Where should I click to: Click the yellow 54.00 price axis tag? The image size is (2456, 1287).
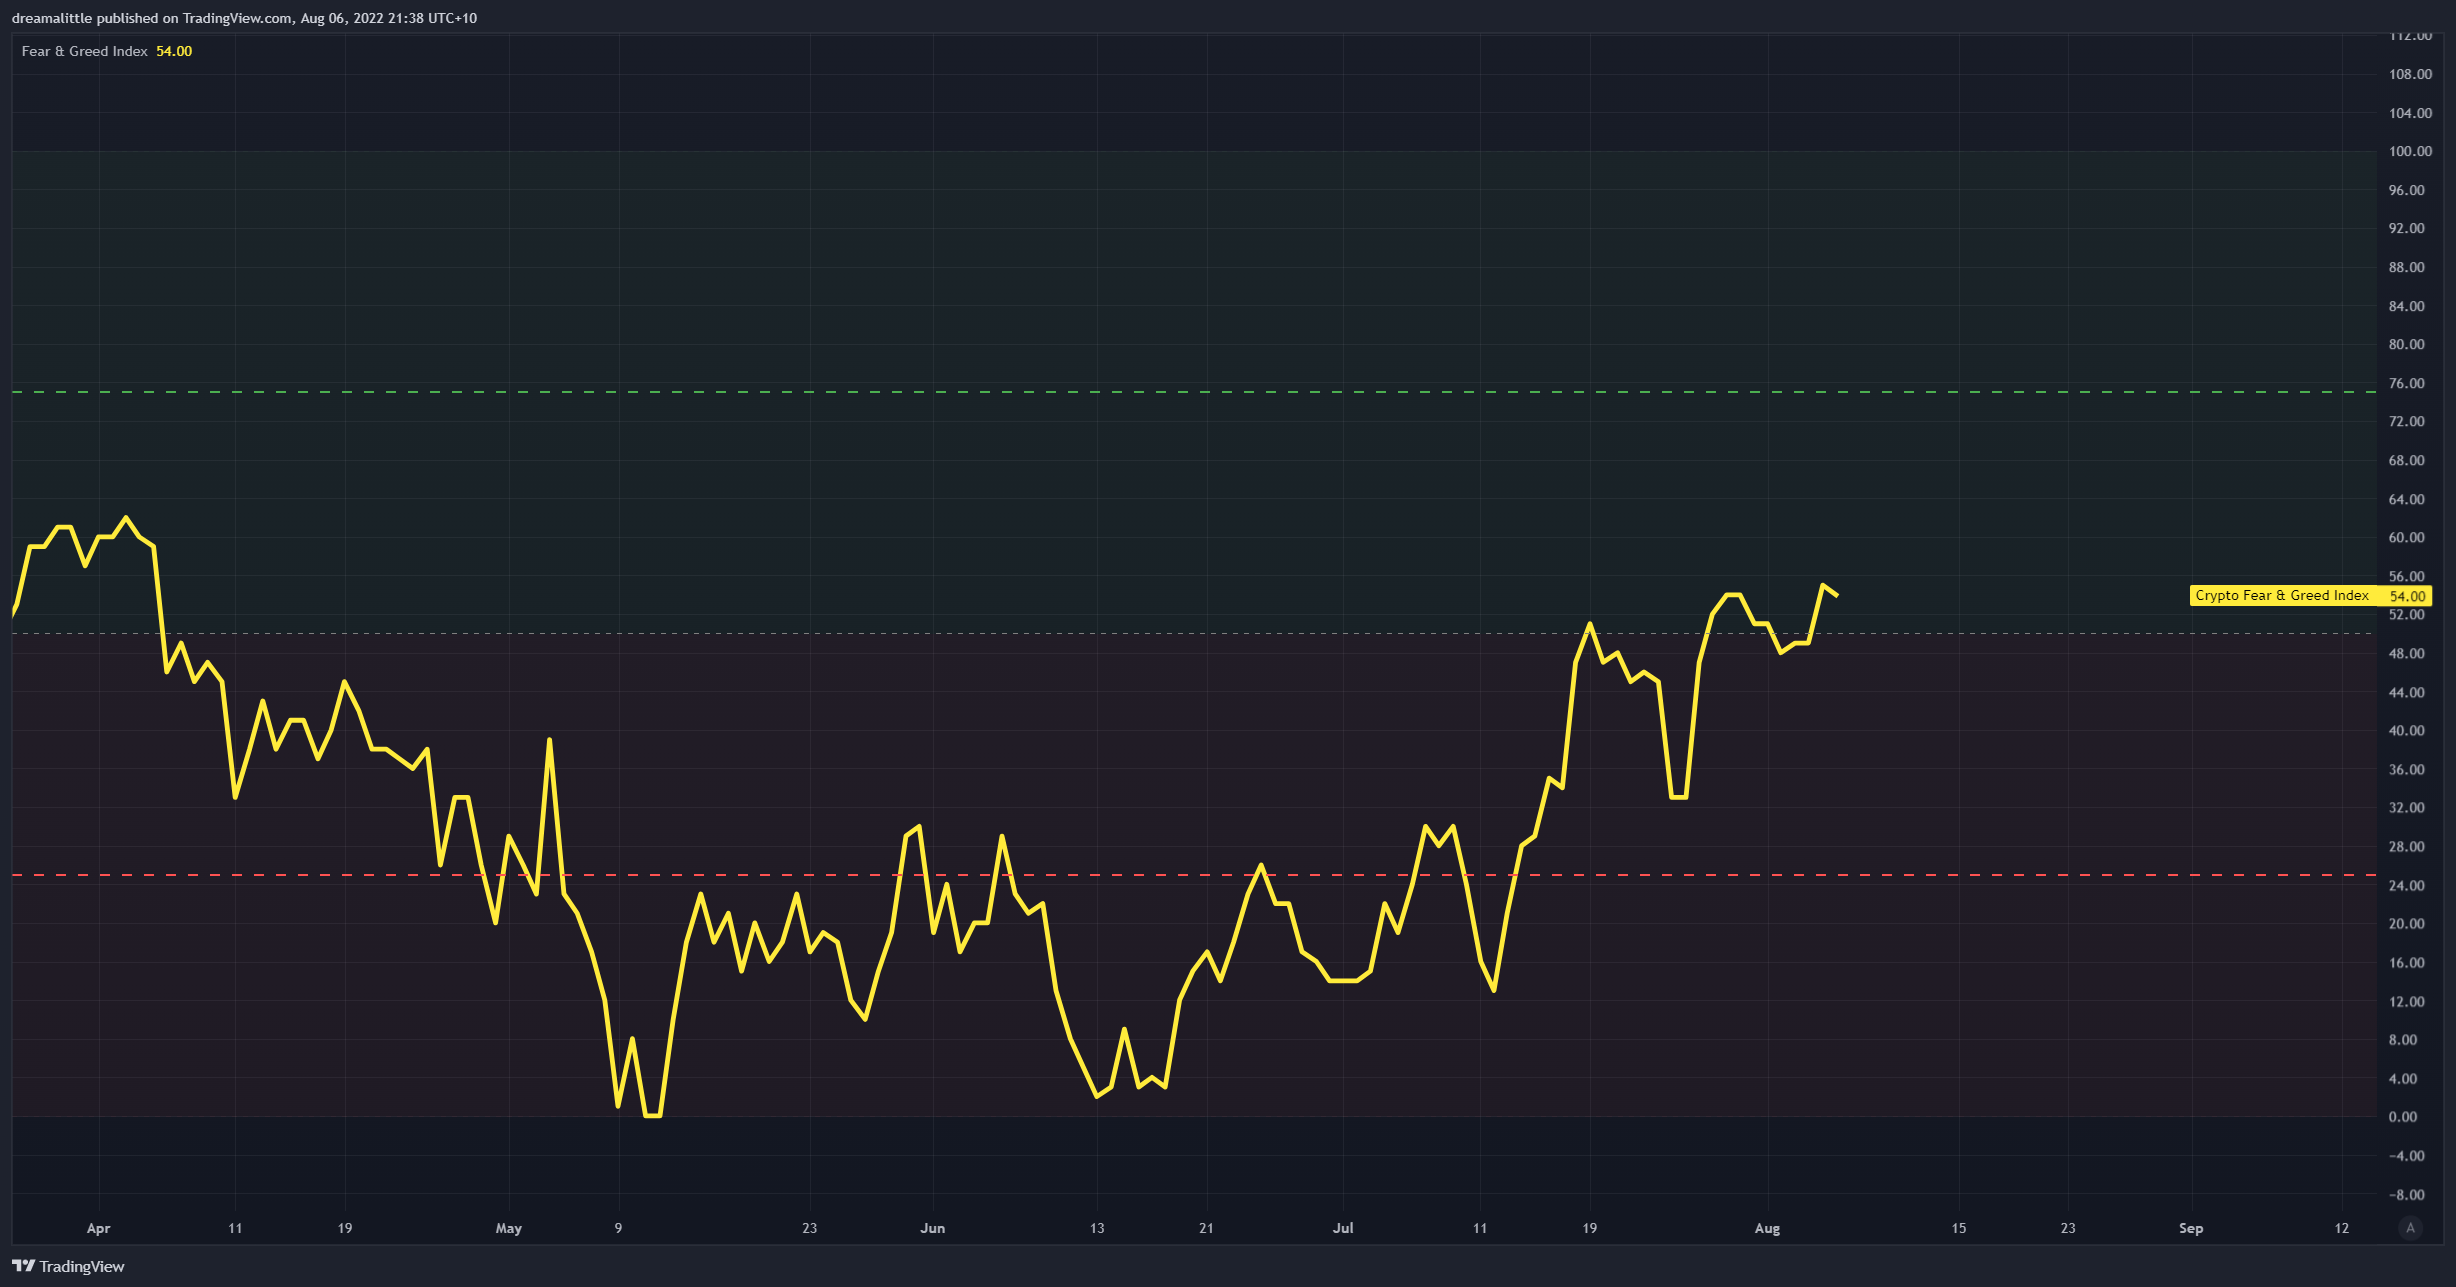point(2408,596)
